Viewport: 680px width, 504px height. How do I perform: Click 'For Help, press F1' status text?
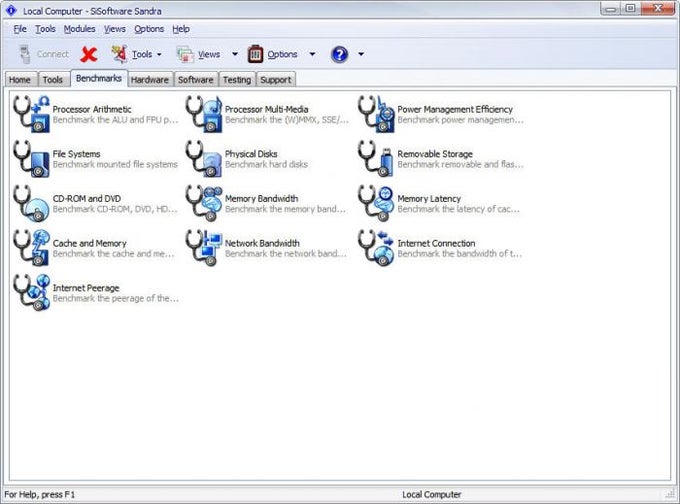[39, 494]
